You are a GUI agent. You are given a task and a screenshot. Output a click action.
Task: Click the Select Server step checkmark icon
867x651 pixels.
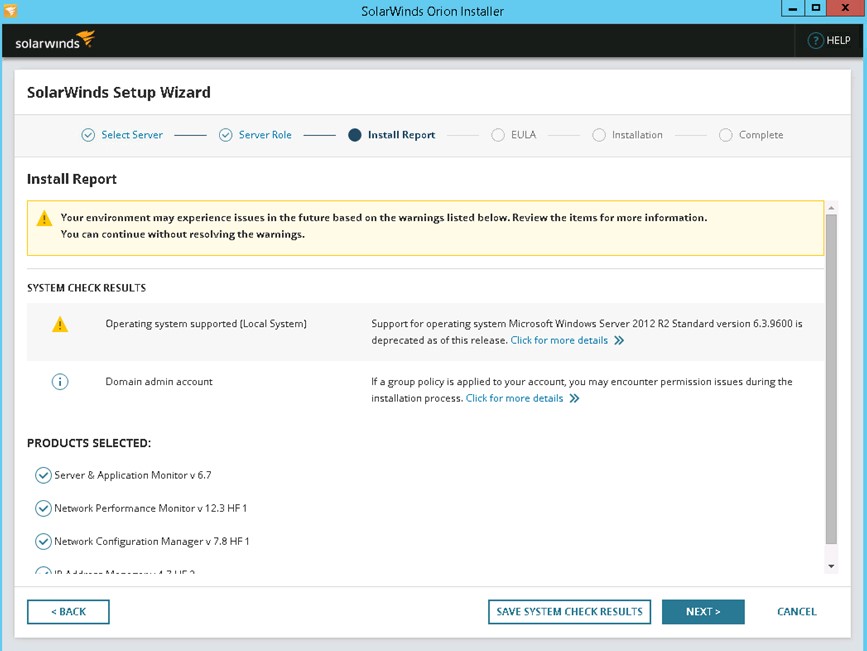point(88,135)
